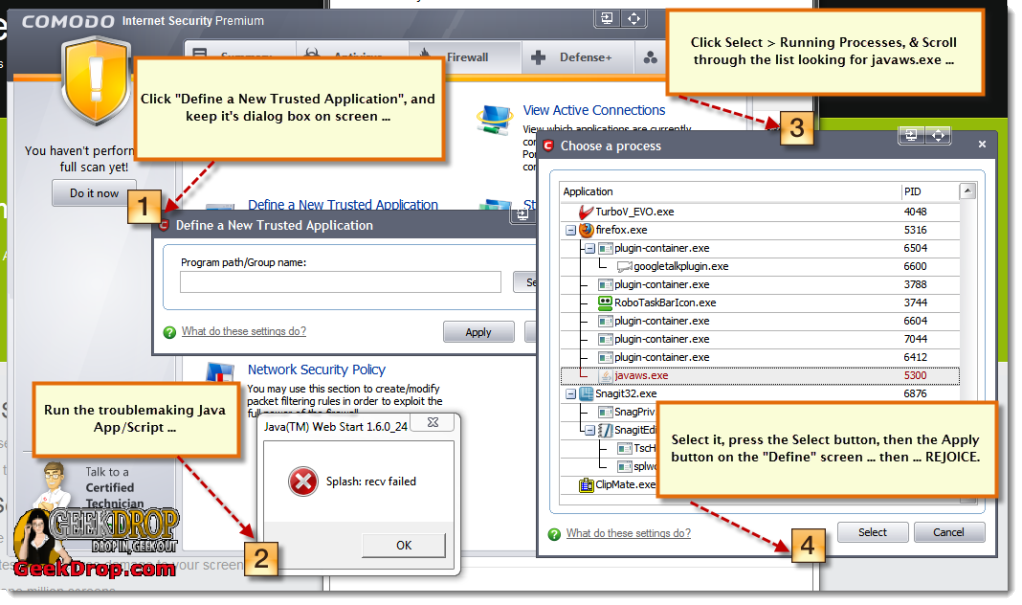Screen dimensions: 1022x605
Task: Click the Certified Technician avatar icon
Action: click(54, 485)
